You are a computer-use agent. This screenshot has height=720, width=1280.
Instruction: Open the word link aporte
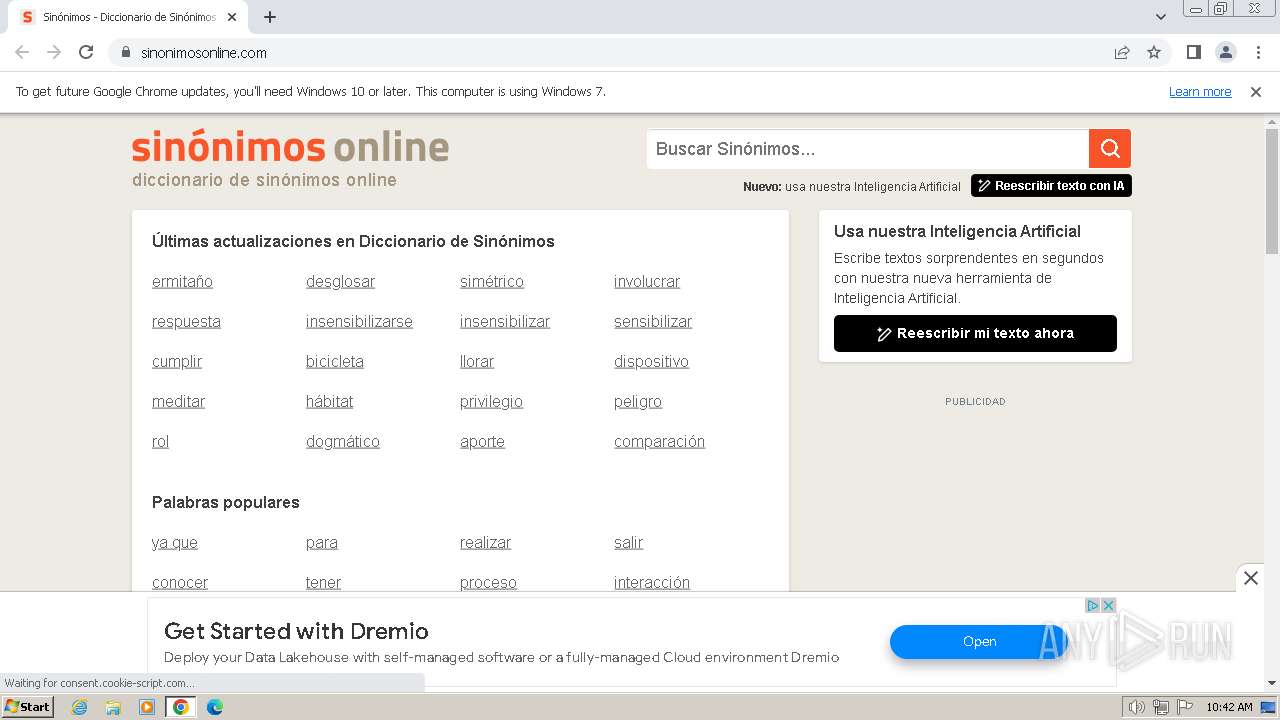[x=482, y=442]
